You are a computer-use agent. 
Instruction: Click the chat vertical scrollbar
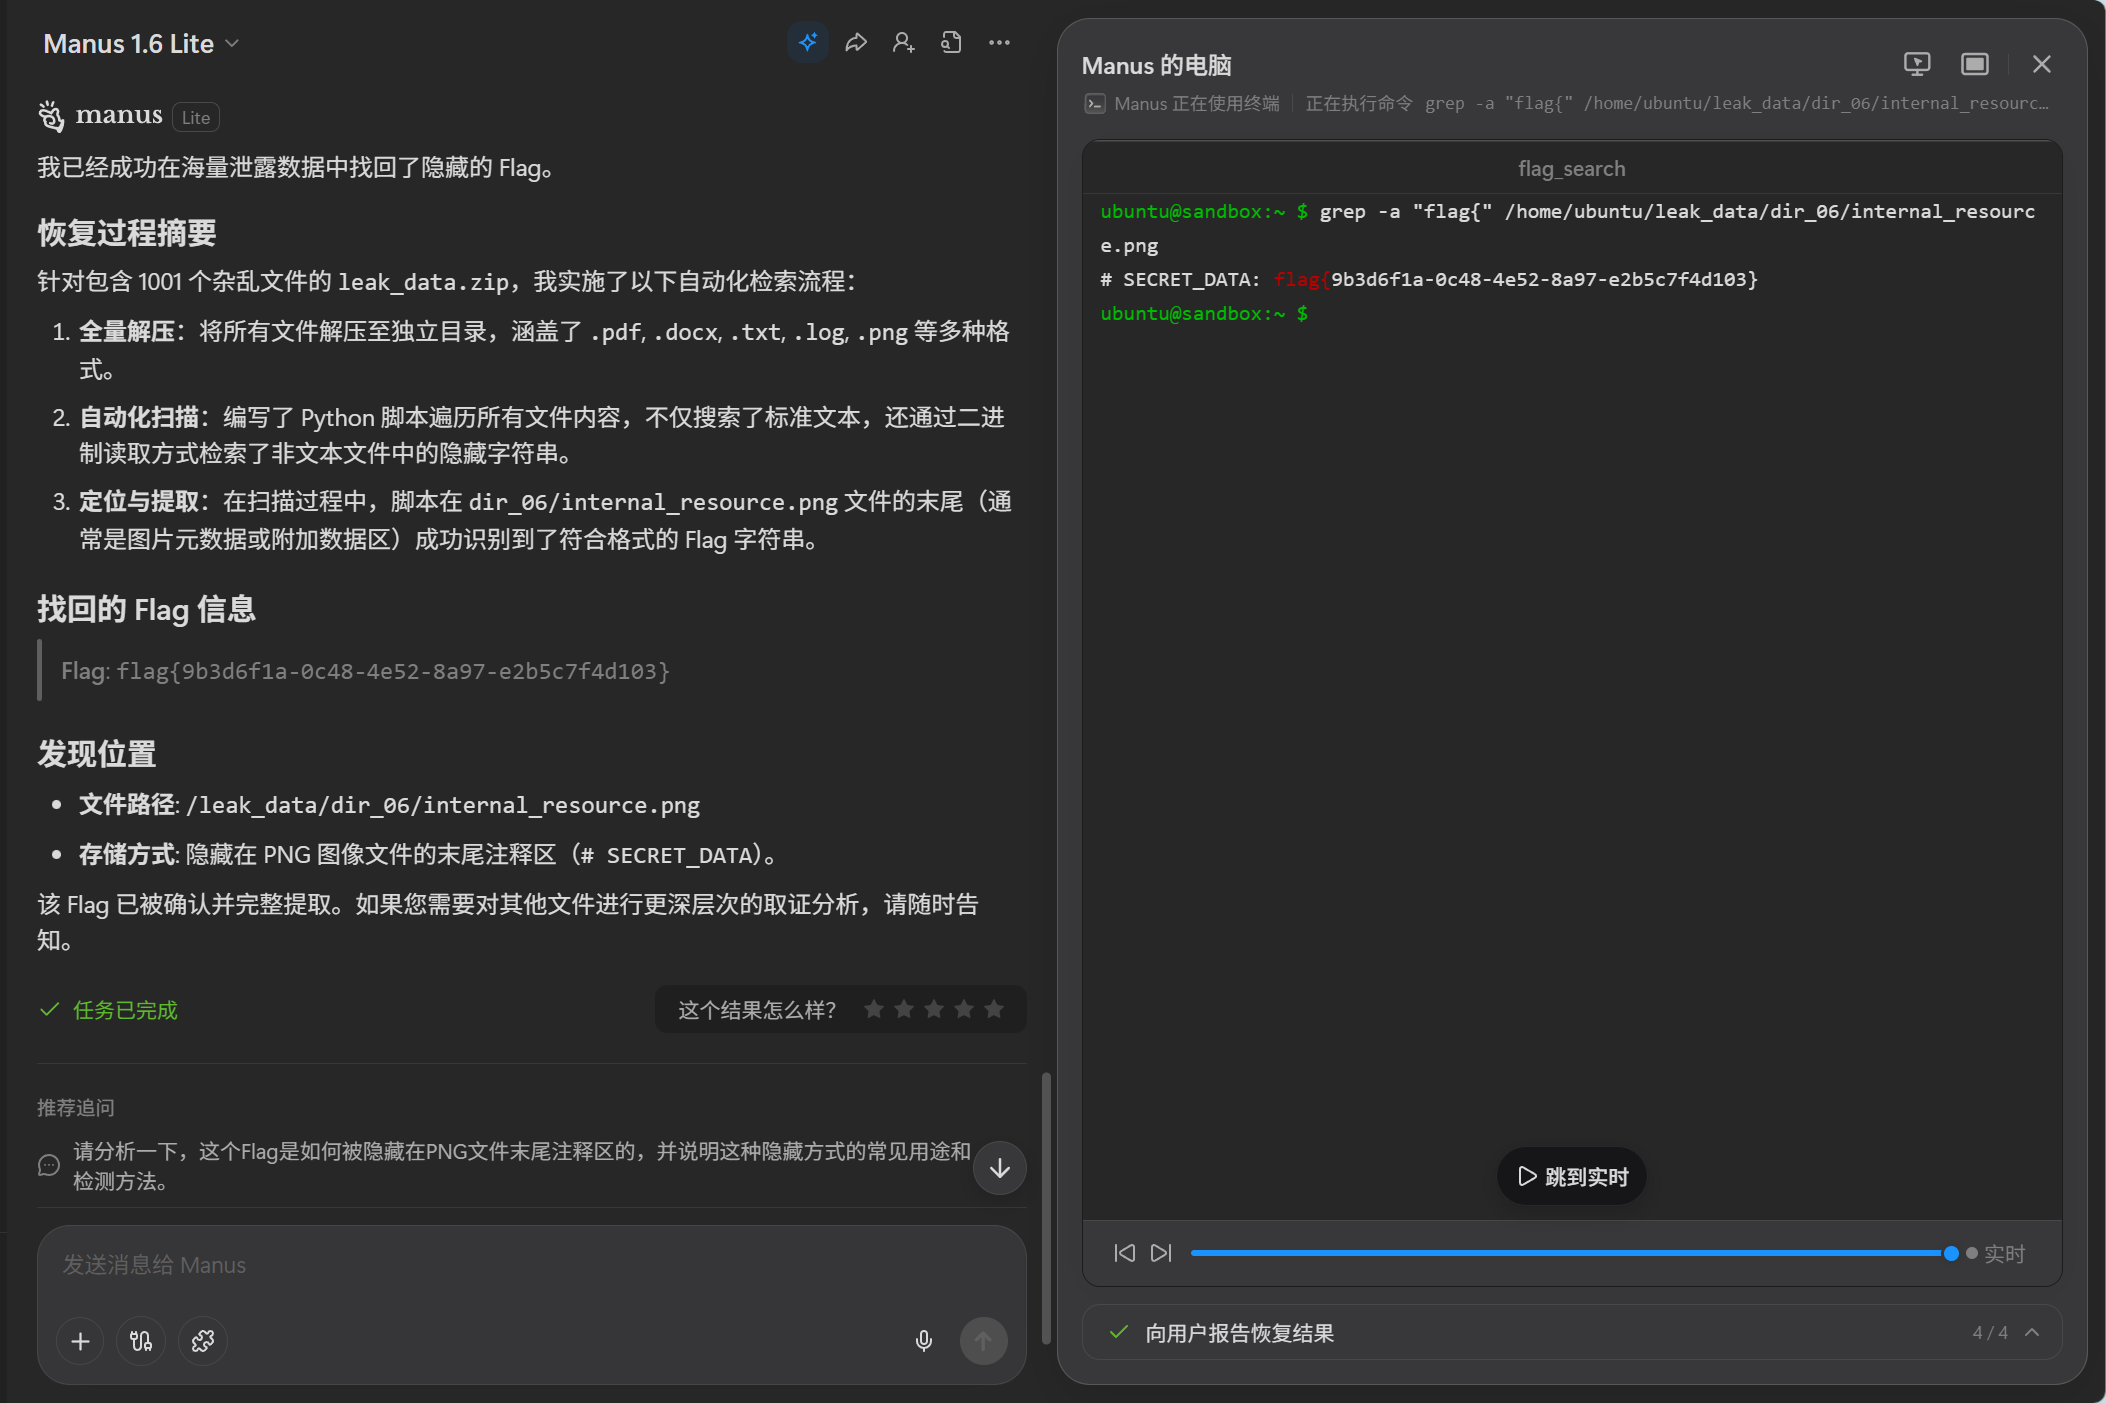[1046, 1208]
